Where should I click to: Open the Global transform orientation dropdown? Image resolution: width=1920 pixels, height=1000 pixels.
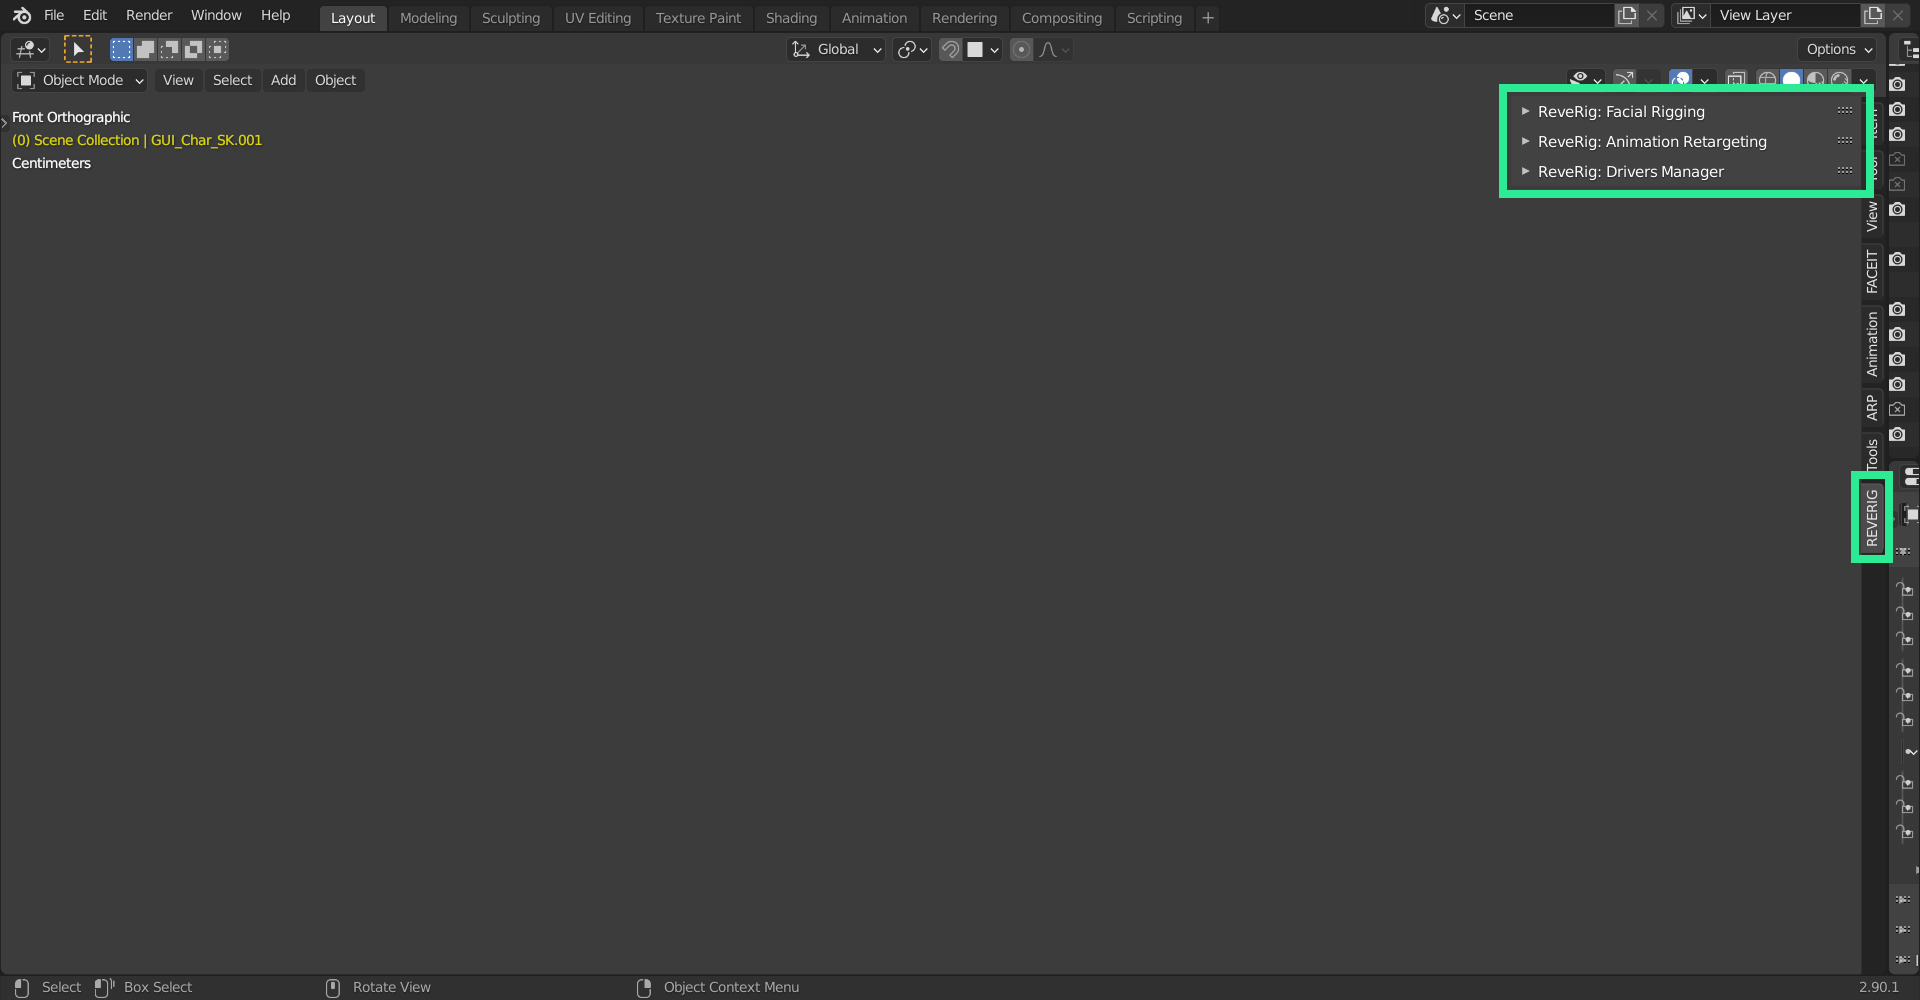[x=836, y=49]
